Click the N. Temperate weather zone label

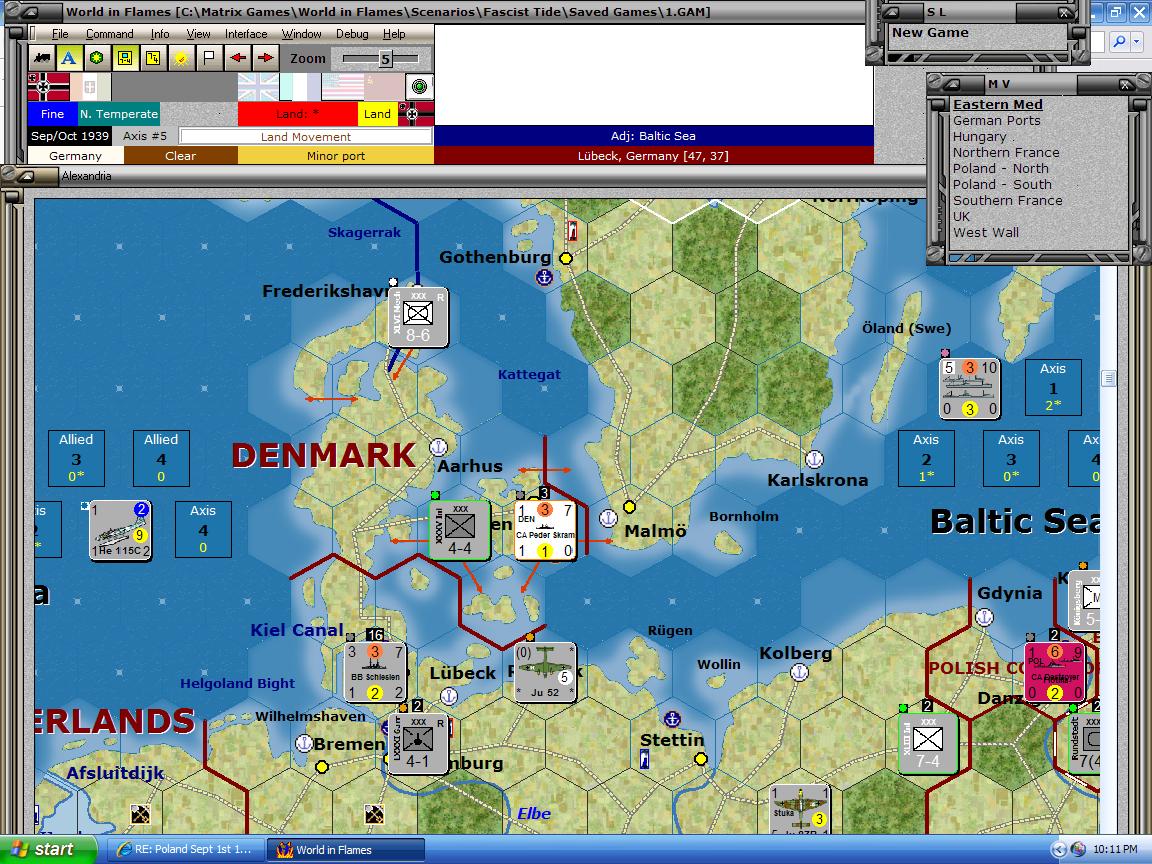click(119, 114)
